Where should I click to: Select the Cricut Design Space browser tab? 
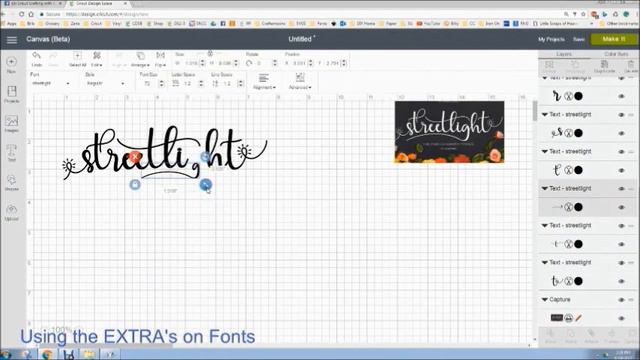(97, 4)
